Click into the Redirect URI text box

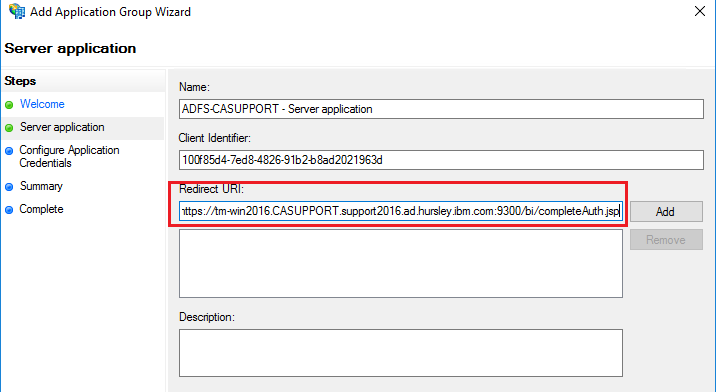pos(401,211)
